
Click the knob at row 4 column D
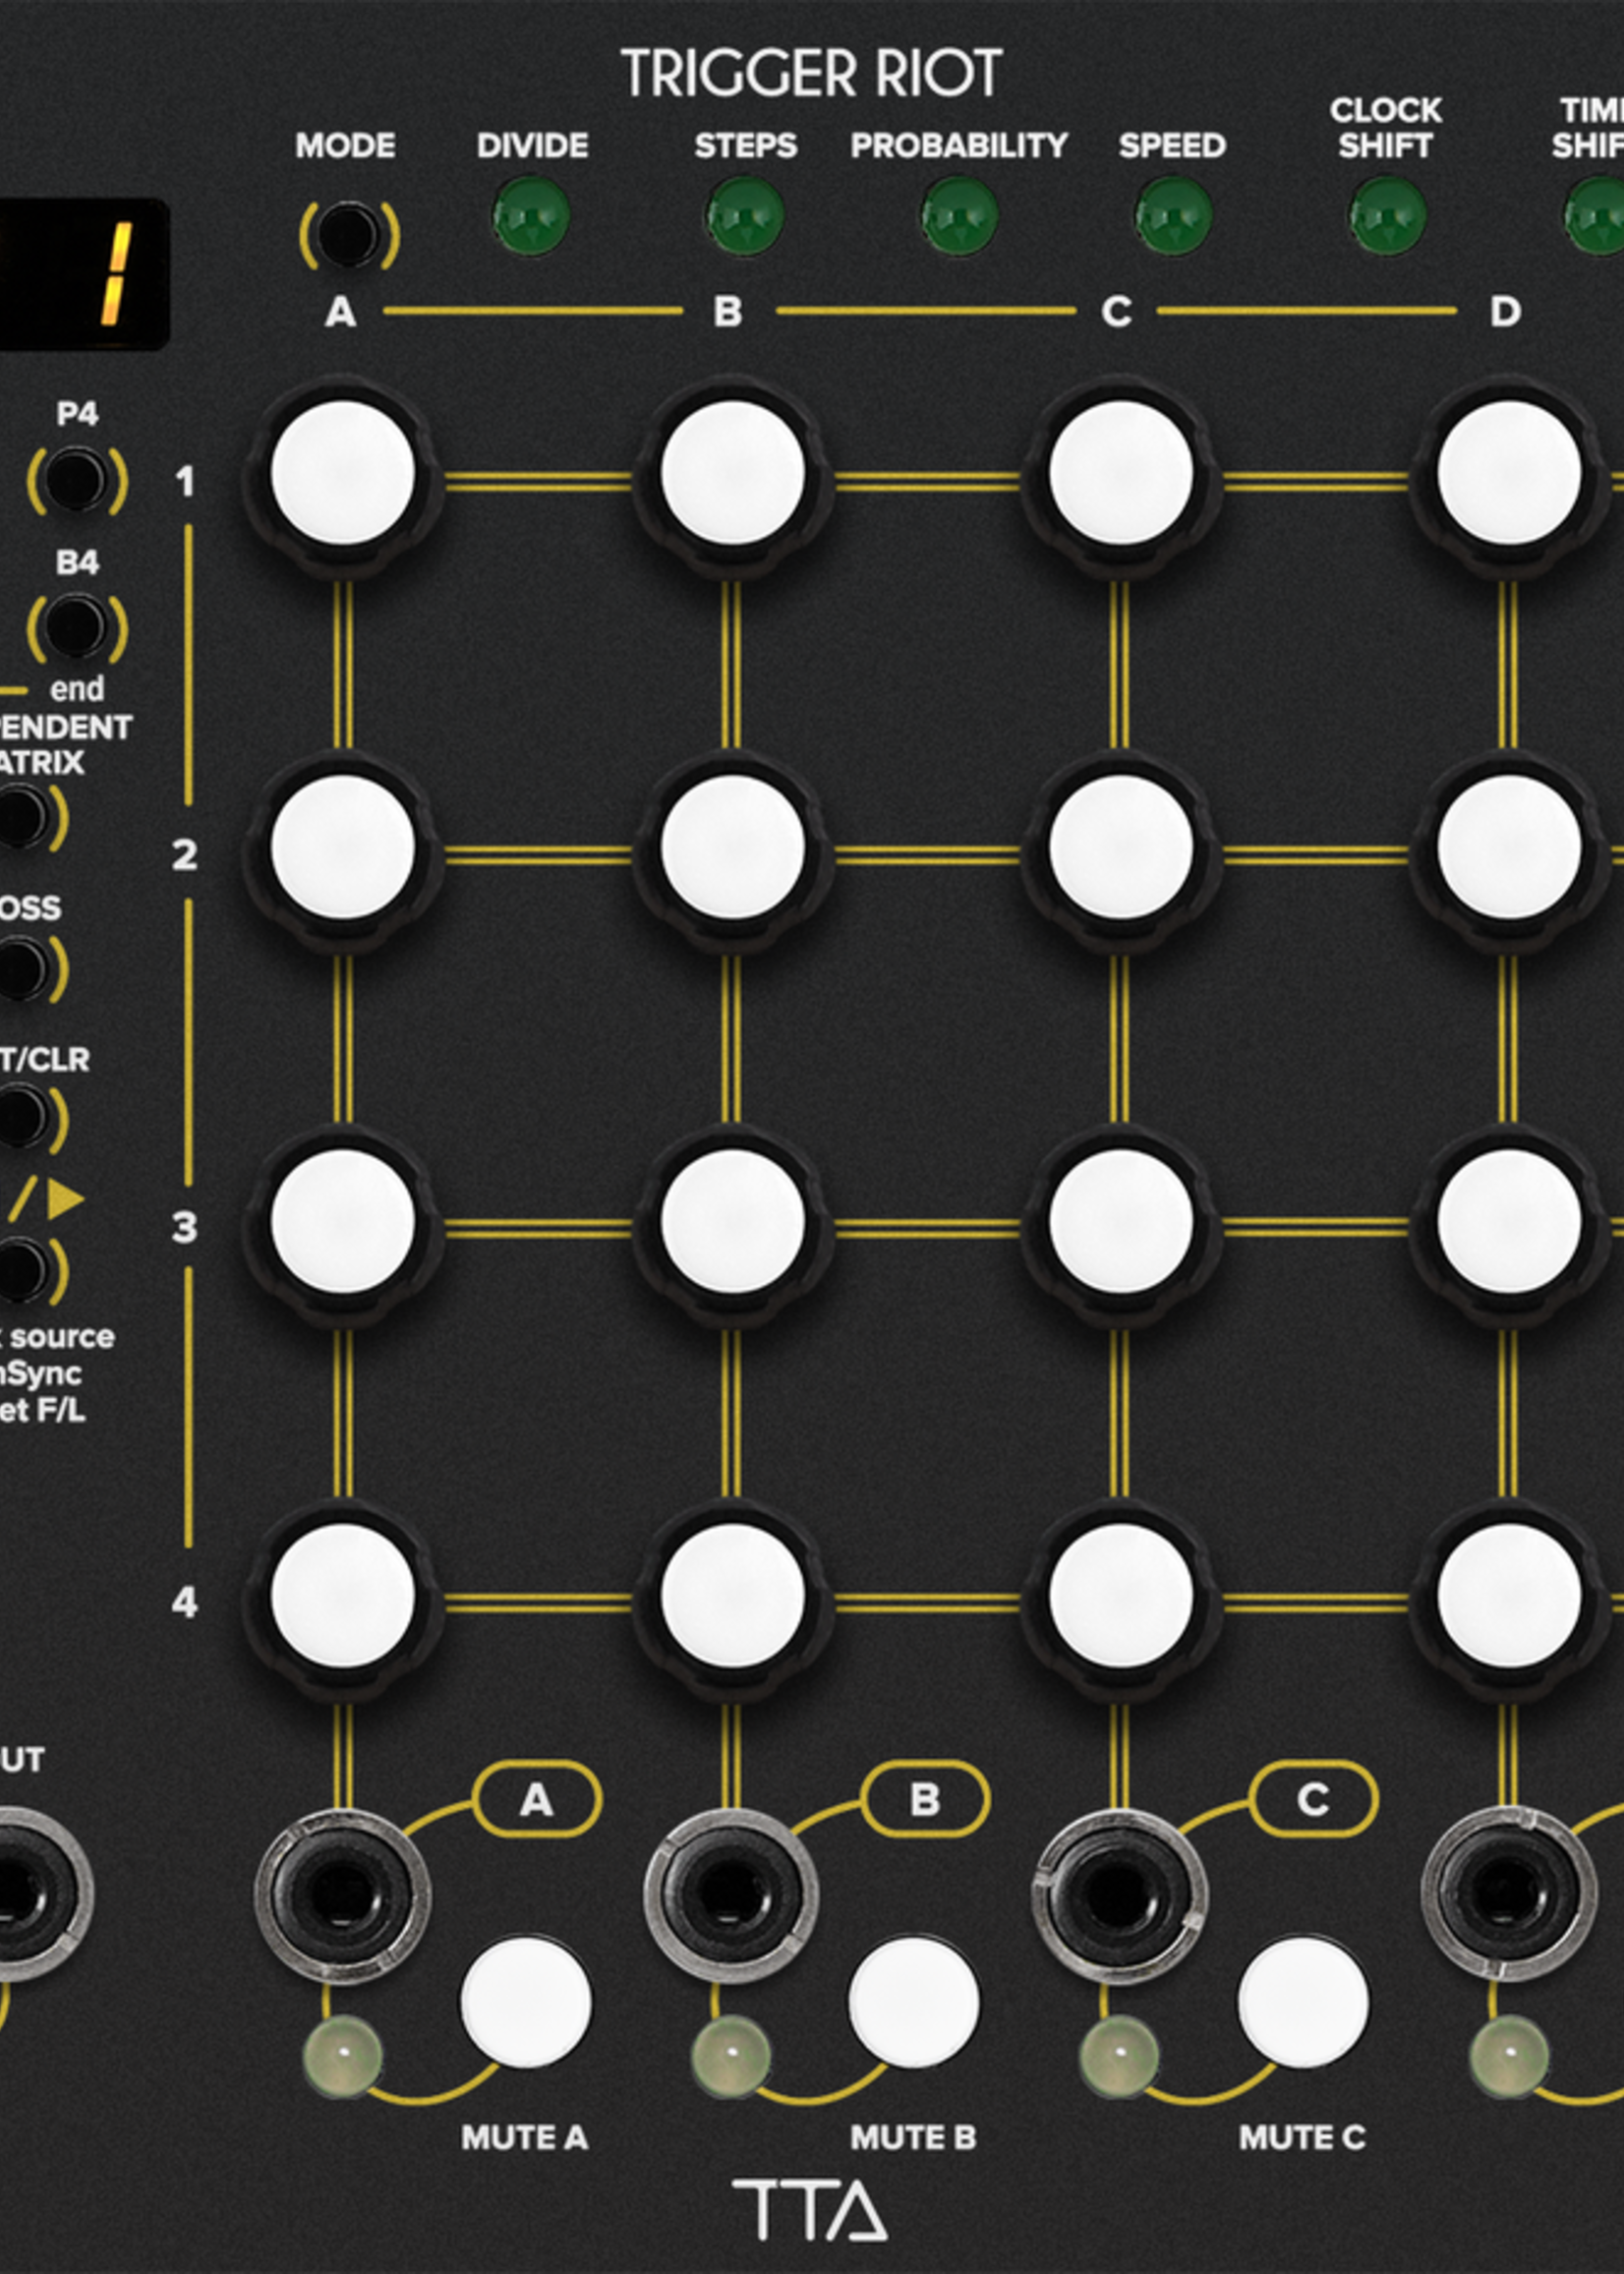1508,1596
